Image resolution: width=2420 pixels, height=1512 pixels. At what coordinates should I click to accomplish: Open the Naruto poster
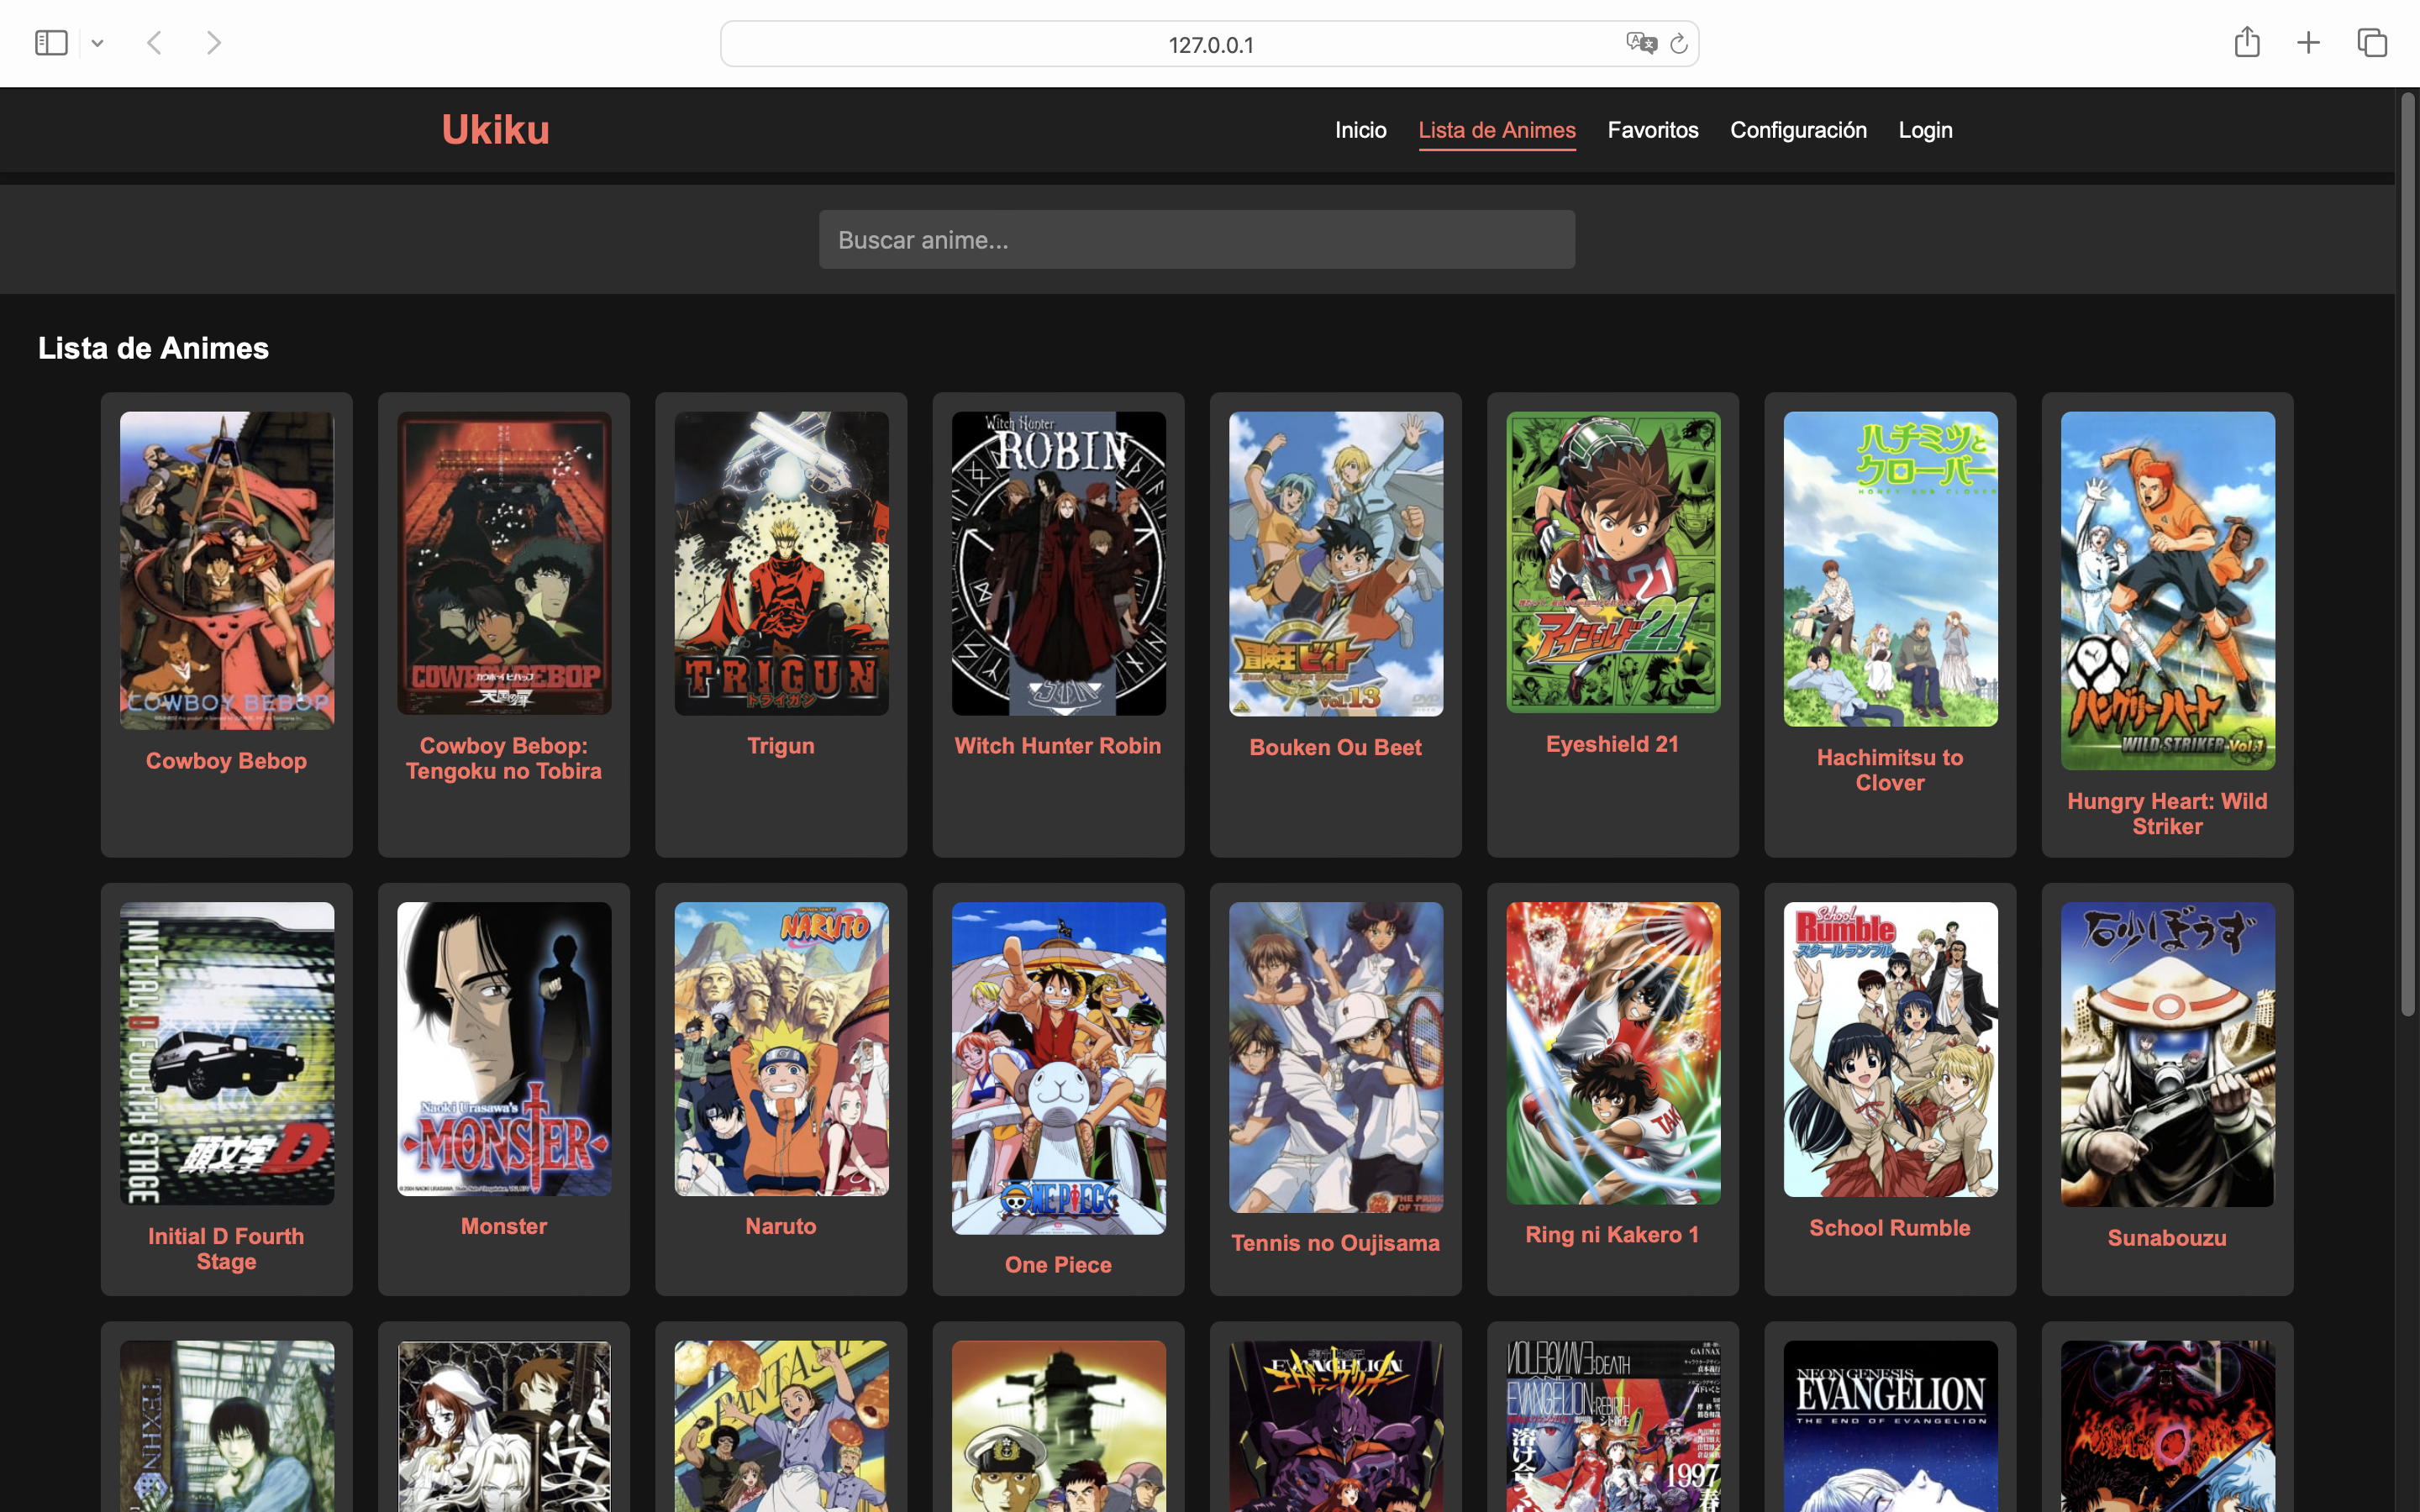[781, 1049]
